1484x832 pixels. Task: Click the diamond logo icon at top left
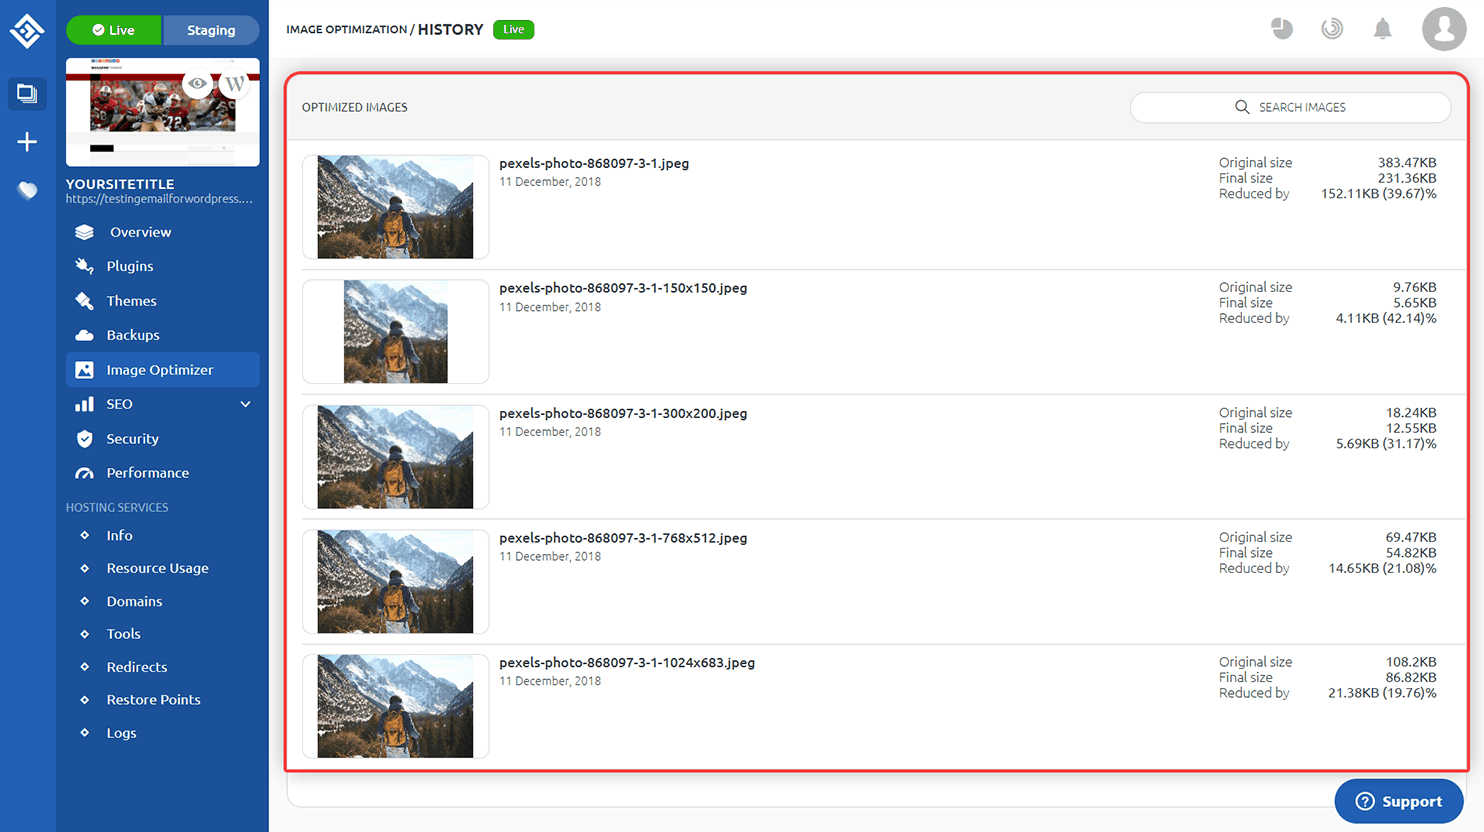pos(27,31)
